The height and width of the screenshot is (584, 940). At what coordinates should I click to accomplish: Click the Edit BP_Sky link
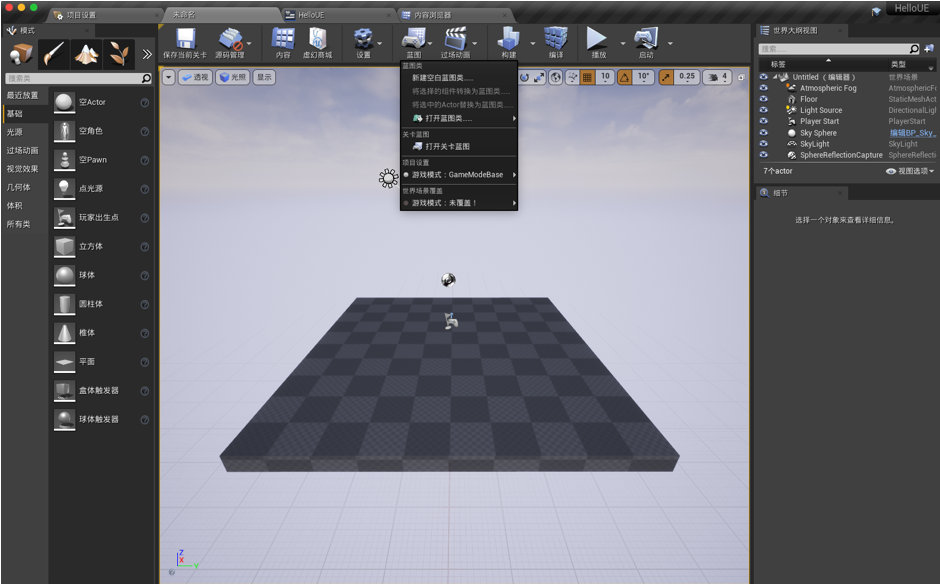(912, 133)
